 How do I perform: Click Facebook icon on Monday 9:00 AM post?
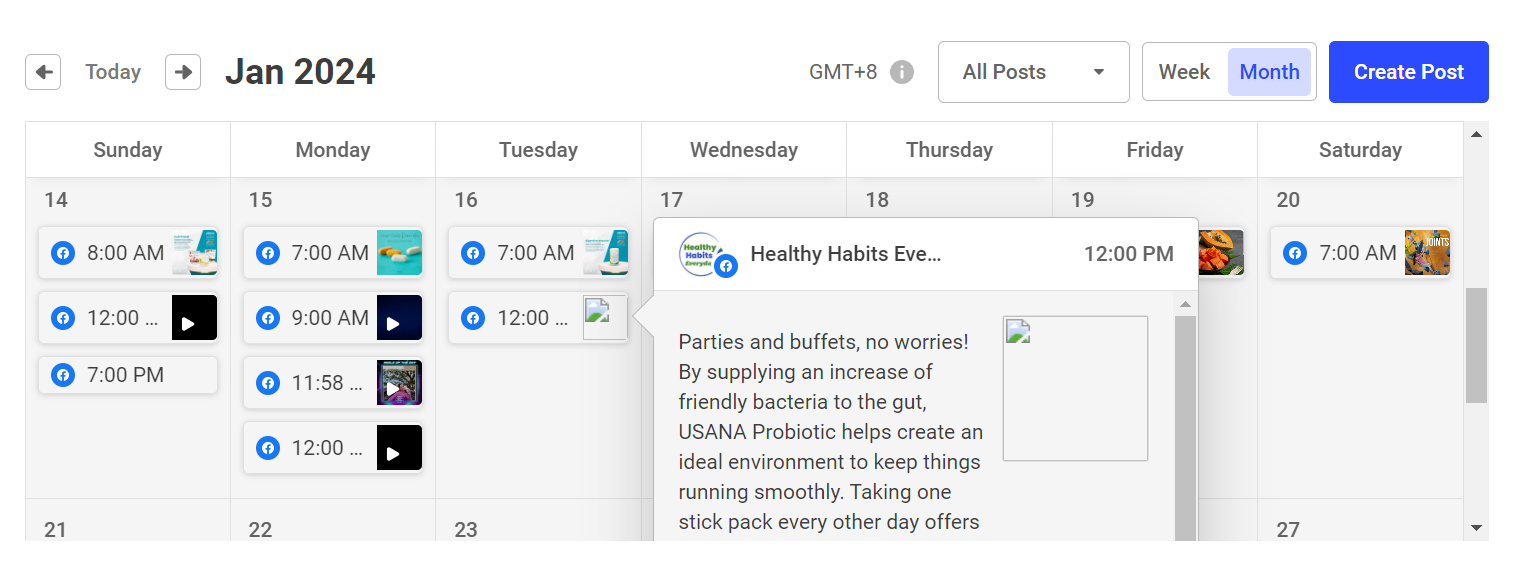pos(268,318)
